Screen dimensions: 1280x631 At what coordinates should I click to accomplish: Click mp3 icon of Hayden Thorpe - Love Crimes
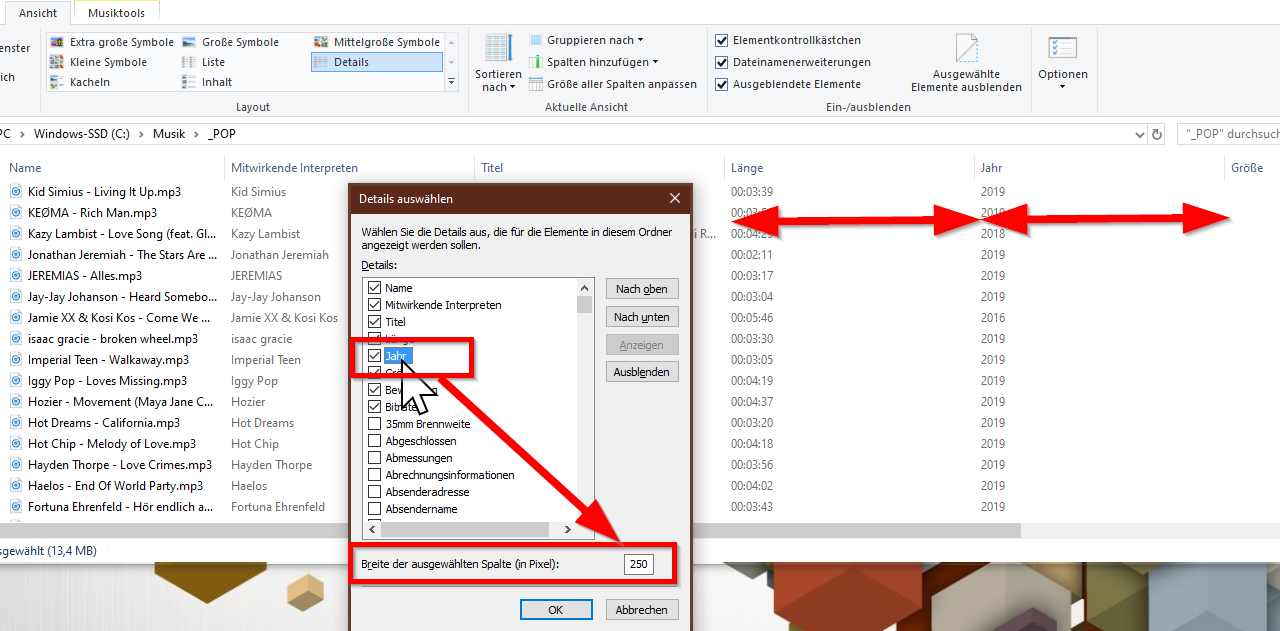[x=16, y=464]
